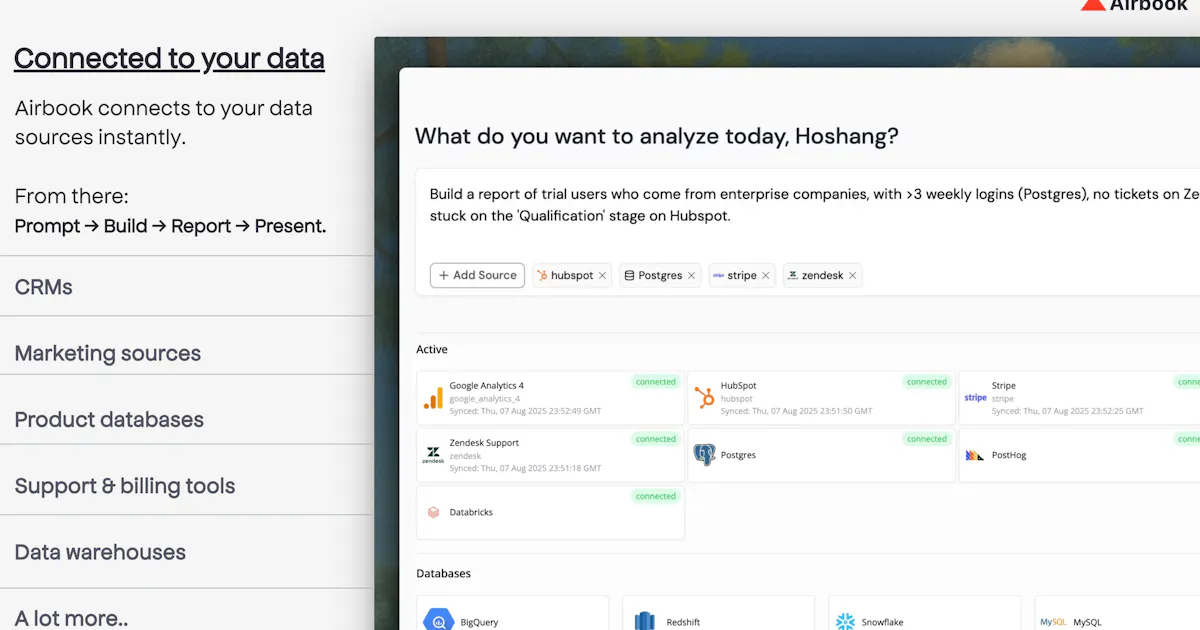Open the Data warehouses item
Viewport: 1200px width, 630px height.
(186, 552)
